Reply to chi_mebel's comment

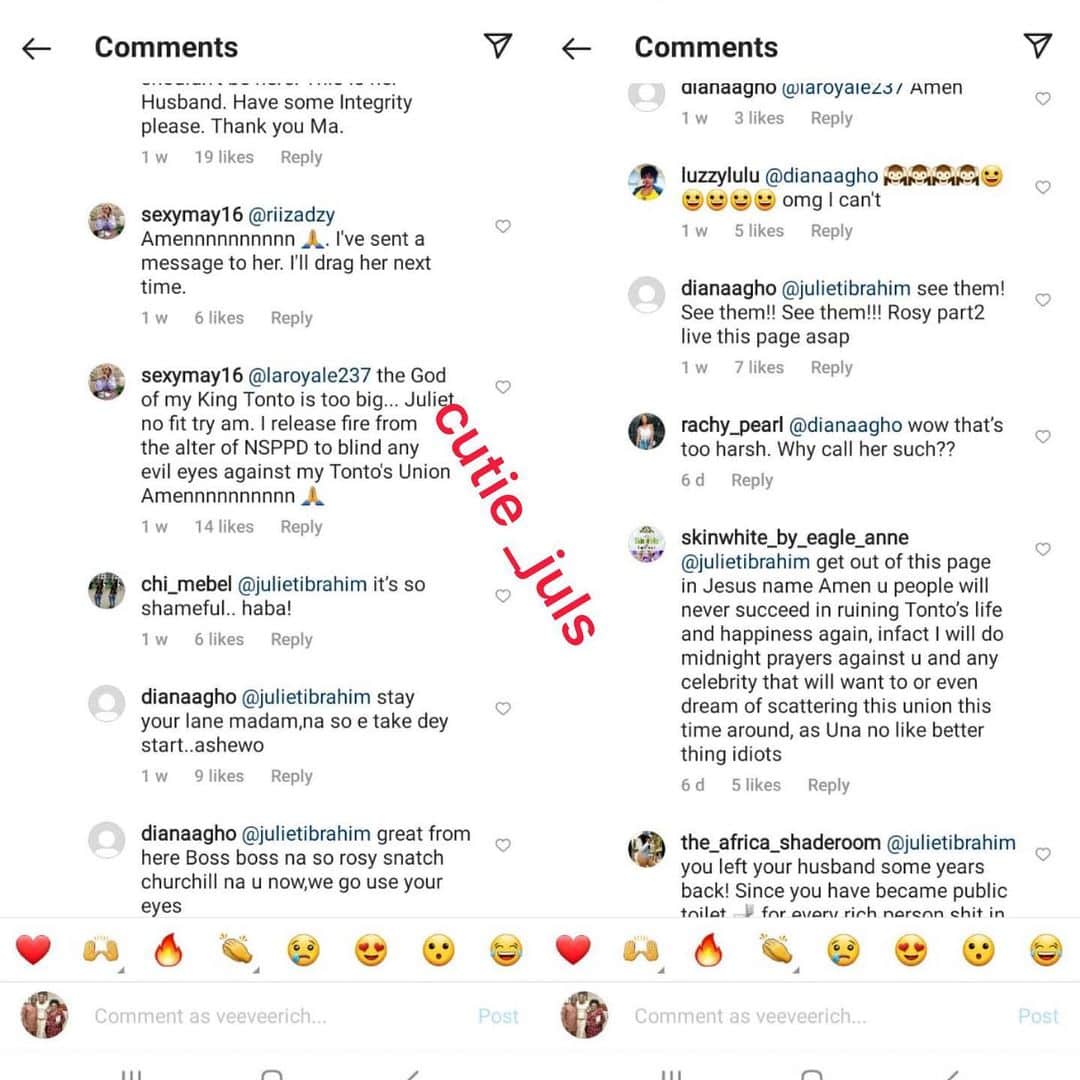coord(291,640)
